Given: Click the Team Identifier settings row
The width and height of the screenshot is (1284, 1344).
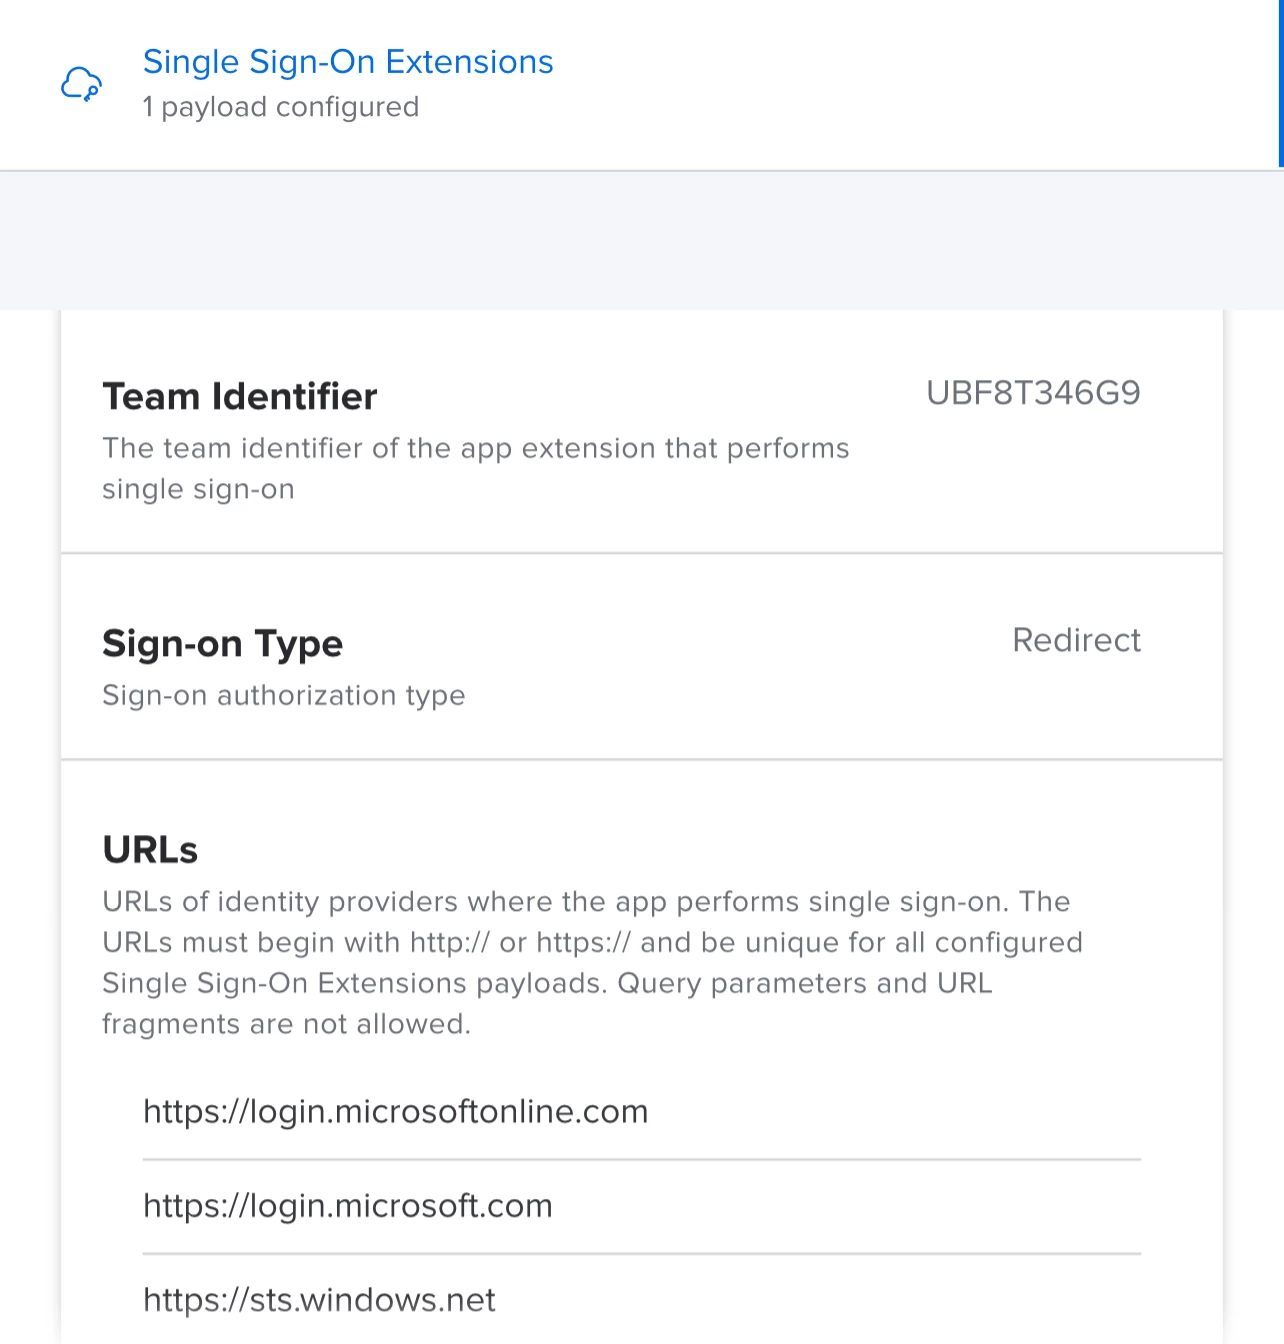Looking at the screenshot, I should 642,431.
